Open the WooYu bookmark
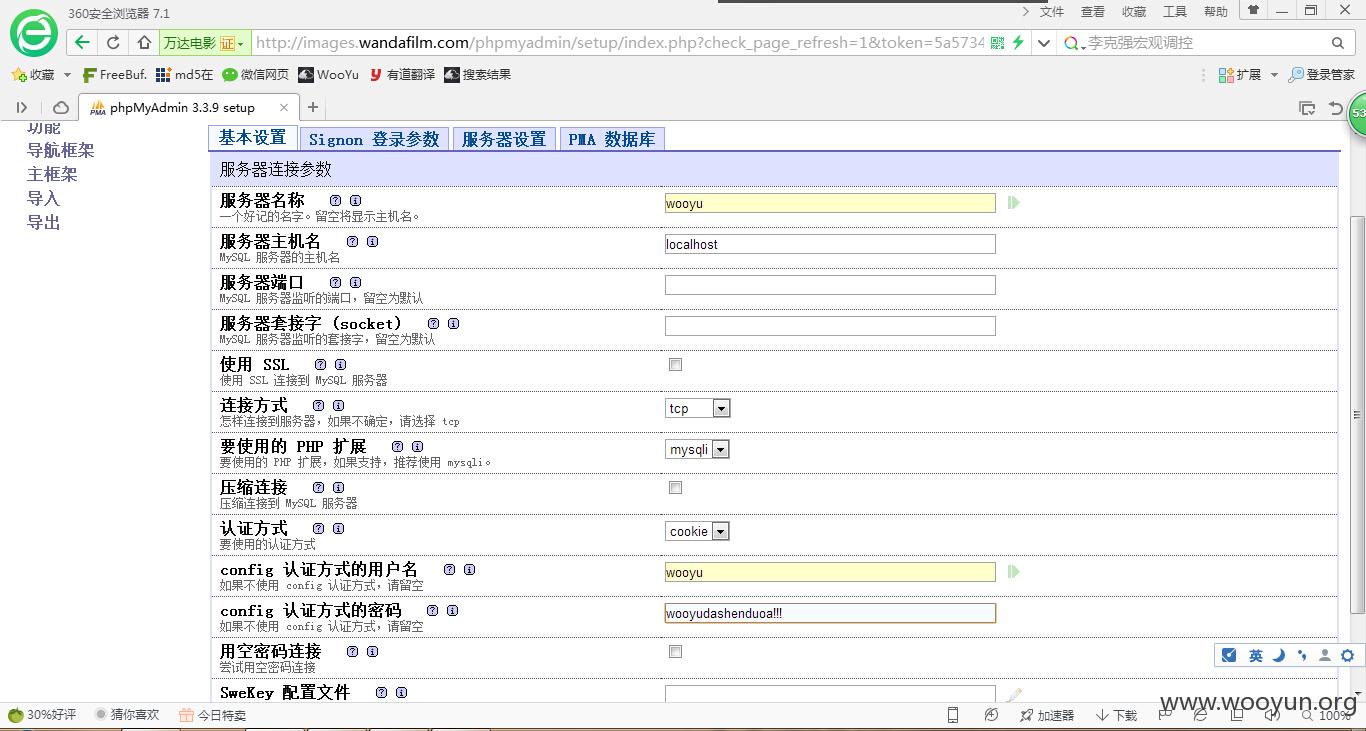This screenshot has height=731, width=1366. tap(329, 75)
